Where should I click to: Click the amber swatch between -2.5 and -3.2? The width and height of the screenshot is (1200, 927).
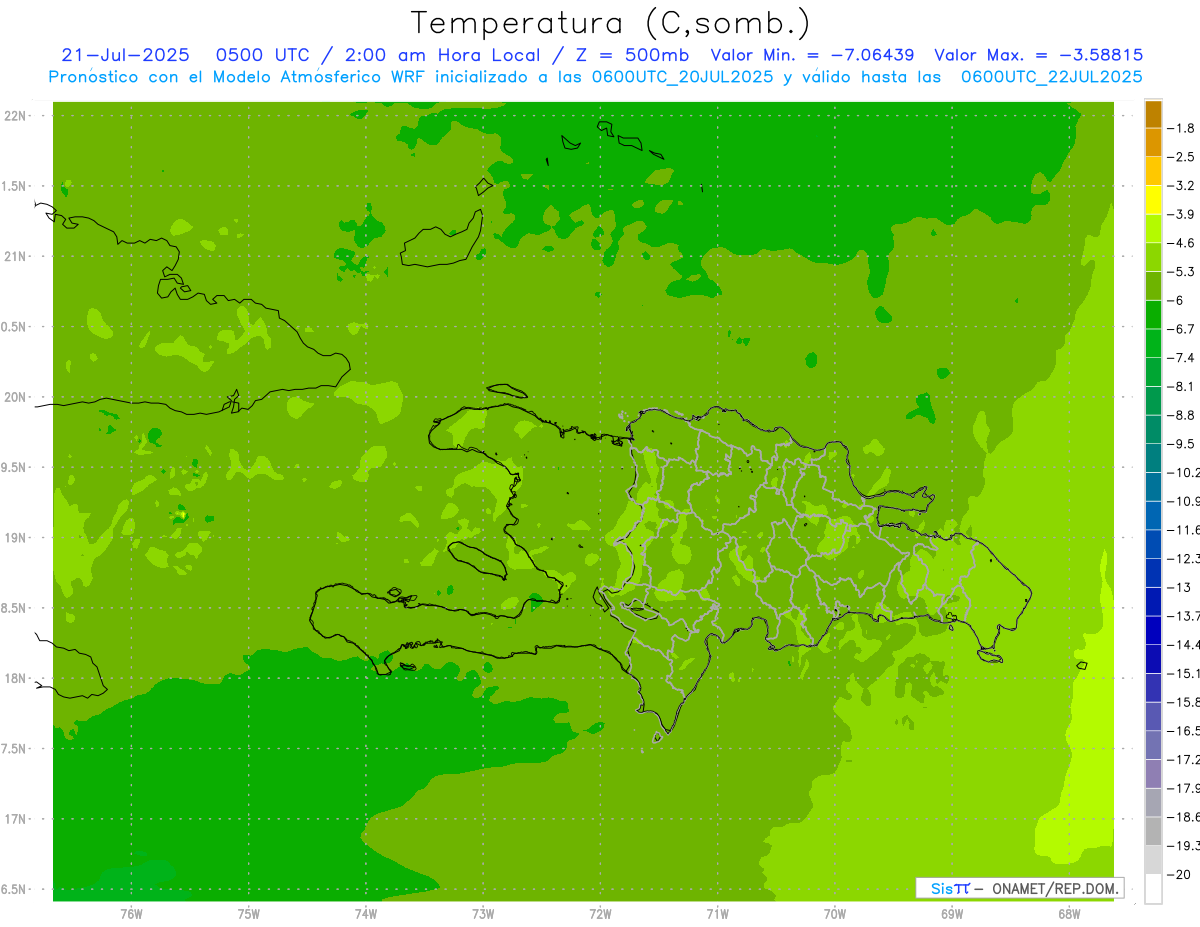click(1153, 172)
